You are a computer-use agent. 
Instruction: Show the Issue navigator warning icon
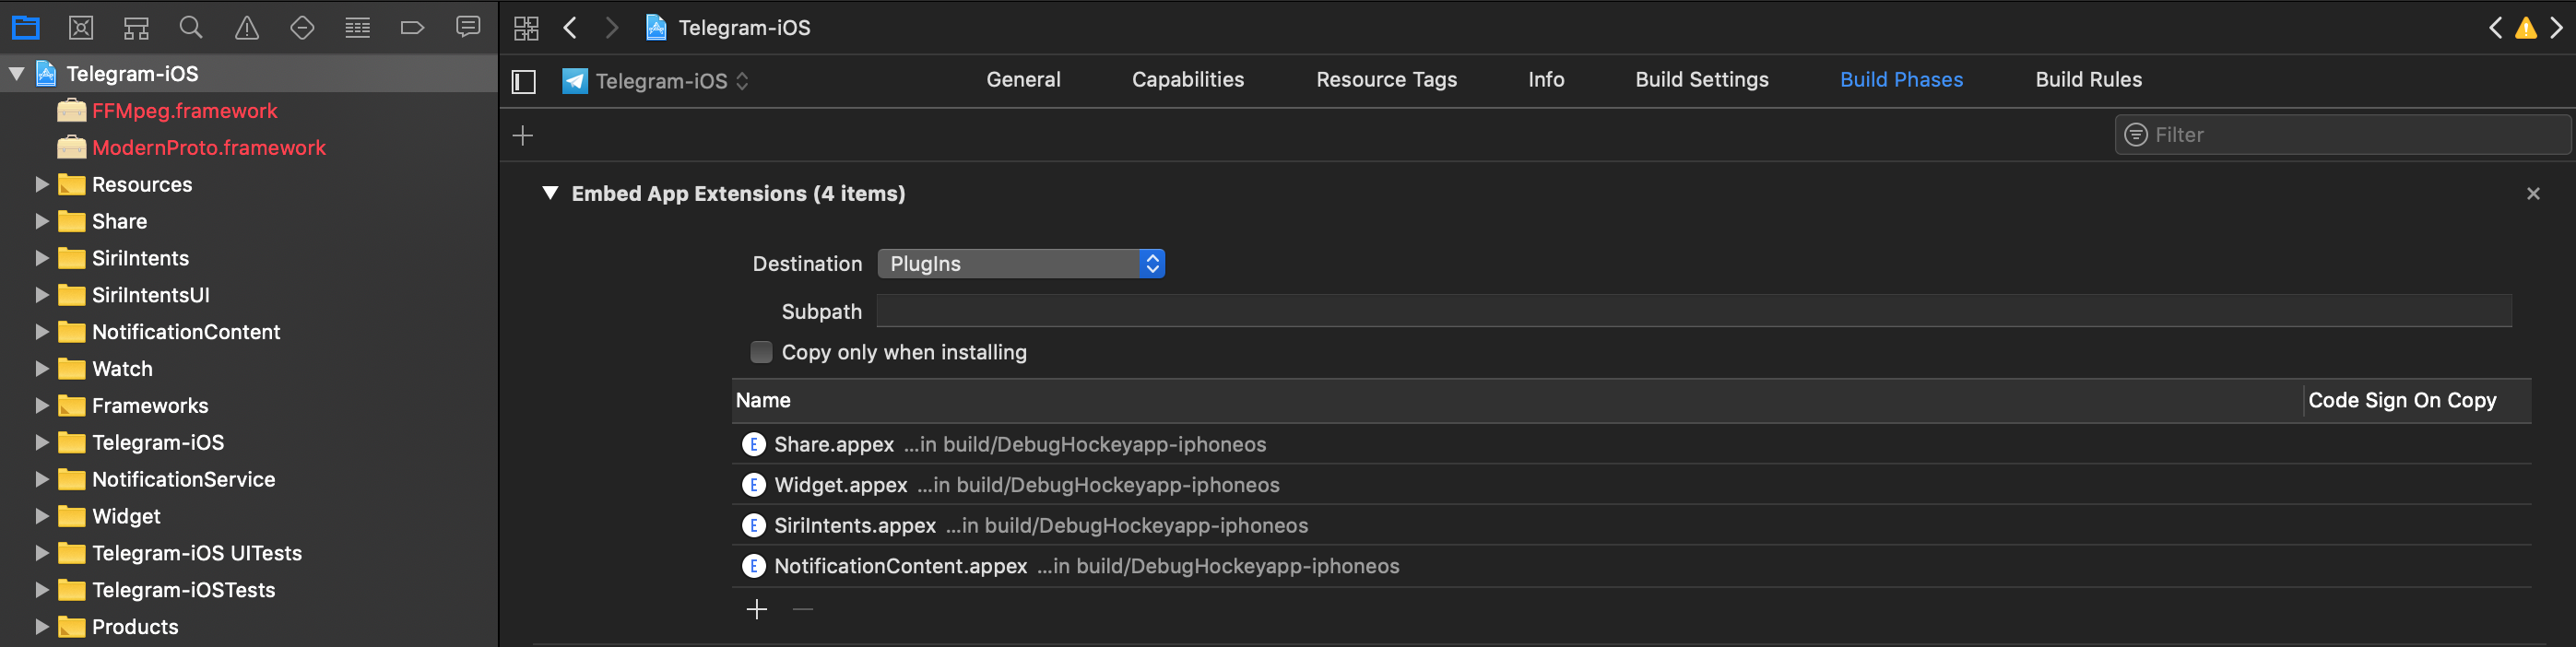click(246, 28)
